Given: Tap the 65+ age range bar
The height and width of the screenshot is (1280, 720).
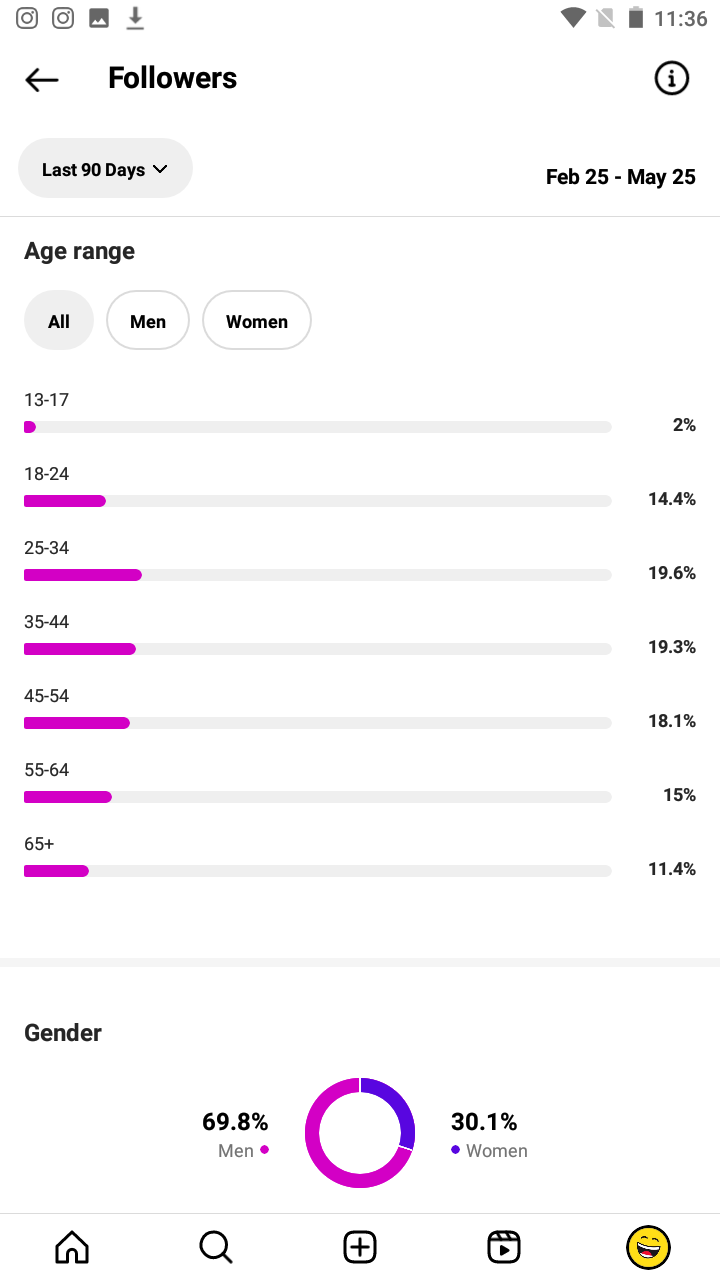Looking at the screenshot, I should (318, 871).
